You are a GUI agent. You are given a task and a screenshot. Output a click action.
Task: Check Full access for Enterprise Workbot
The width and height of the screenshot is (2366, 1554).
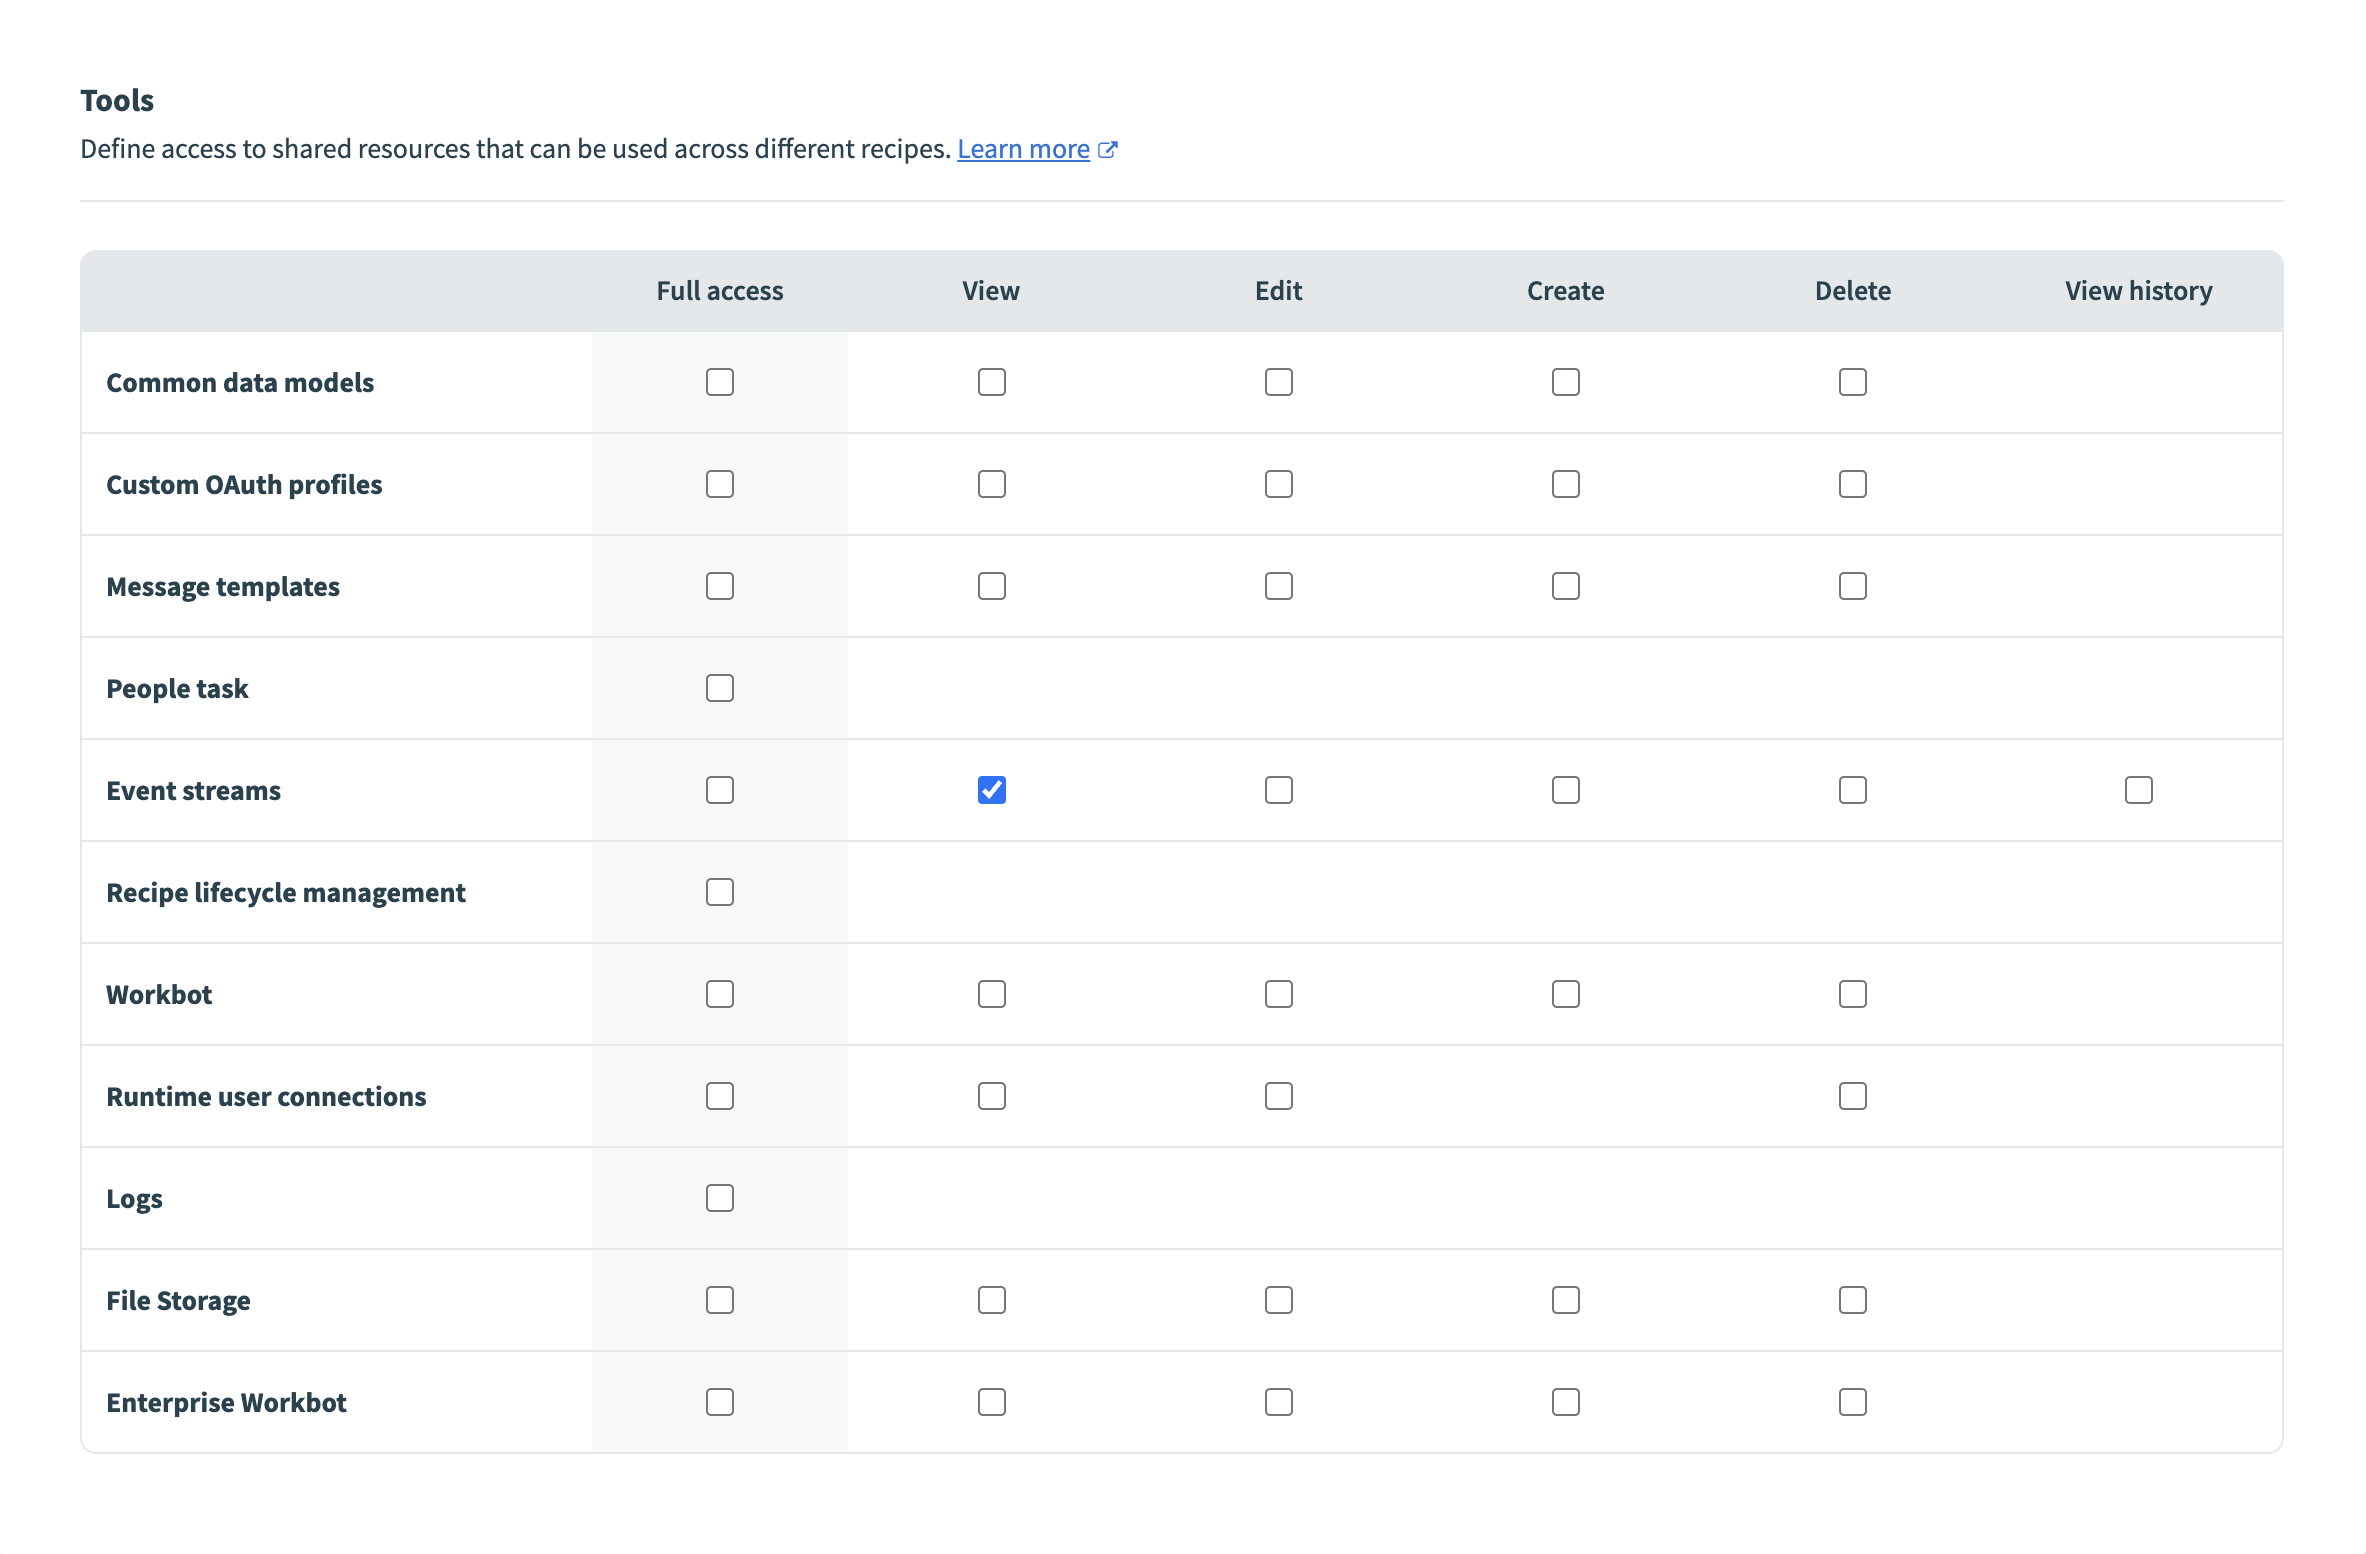(719, 1402)
